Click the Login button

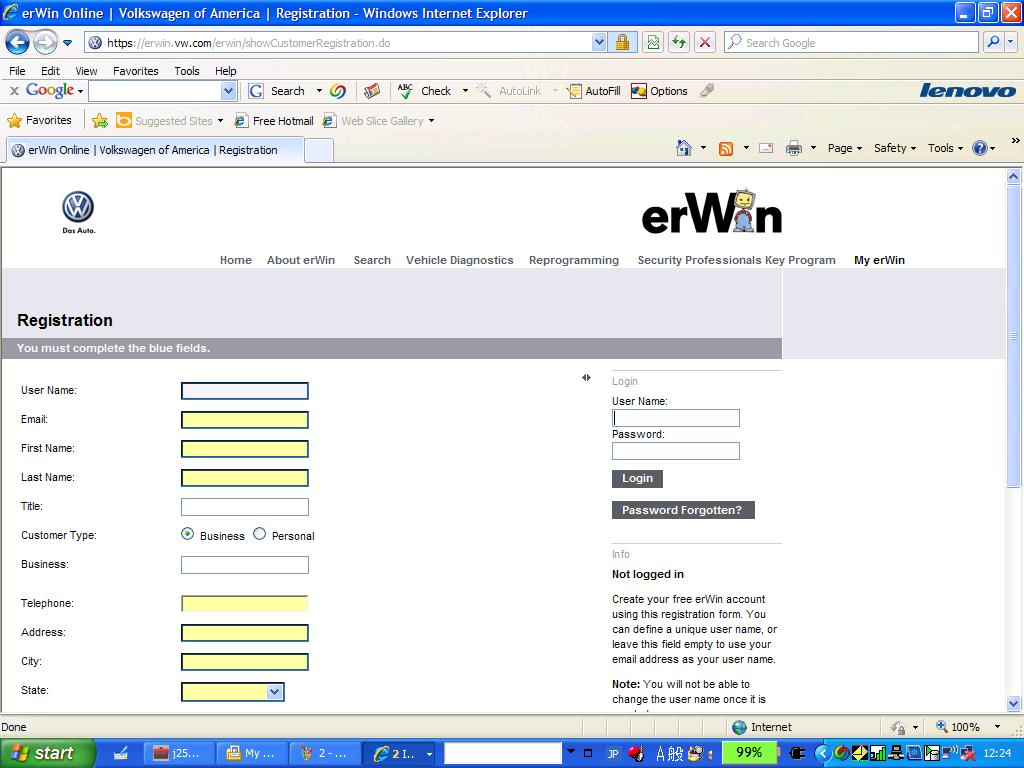[637, 479]
